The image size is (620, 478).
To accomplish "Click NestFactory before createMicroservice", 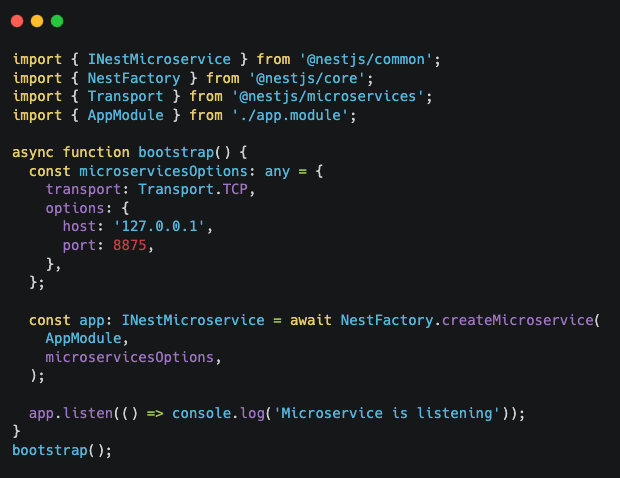I will pyautogui.click(x=387, y=320).
